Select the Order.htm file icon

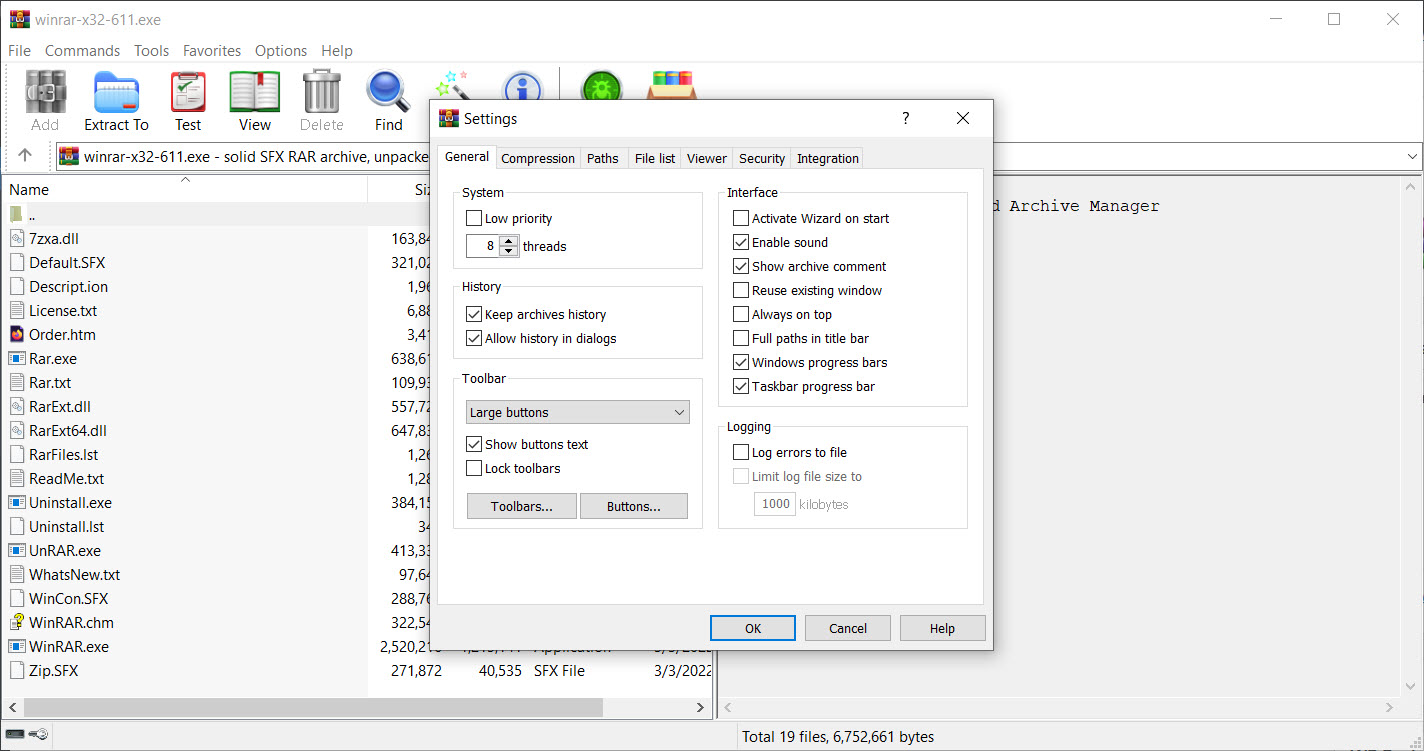(17, 334)
